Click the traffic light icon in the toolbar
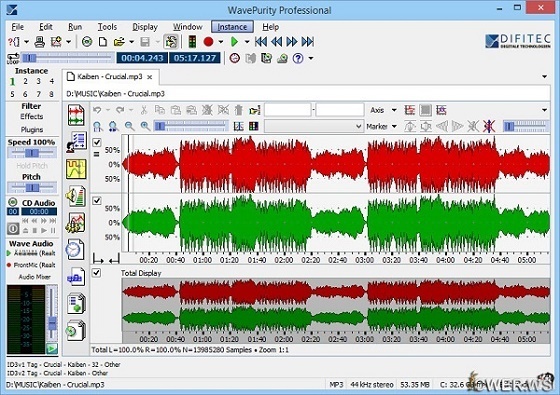This screenshot has height=395, width=560. 192,42
